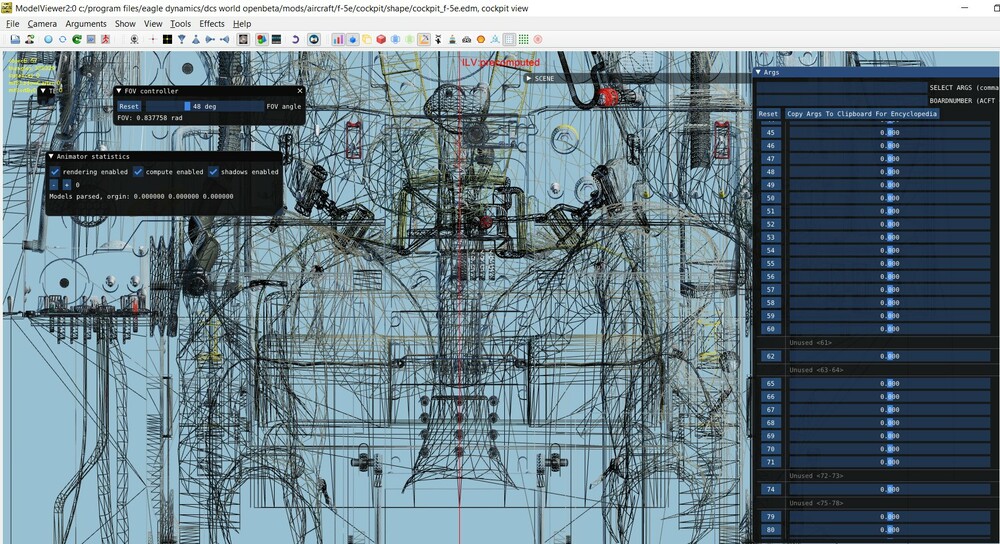
Task: Click the SELECT ARGS input field
Action: (841, 87)
